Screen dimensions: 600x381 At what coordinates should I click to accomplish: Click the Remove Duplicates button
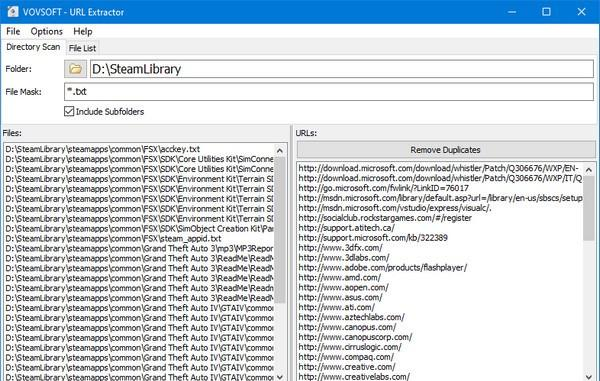(x=445, y=150)
